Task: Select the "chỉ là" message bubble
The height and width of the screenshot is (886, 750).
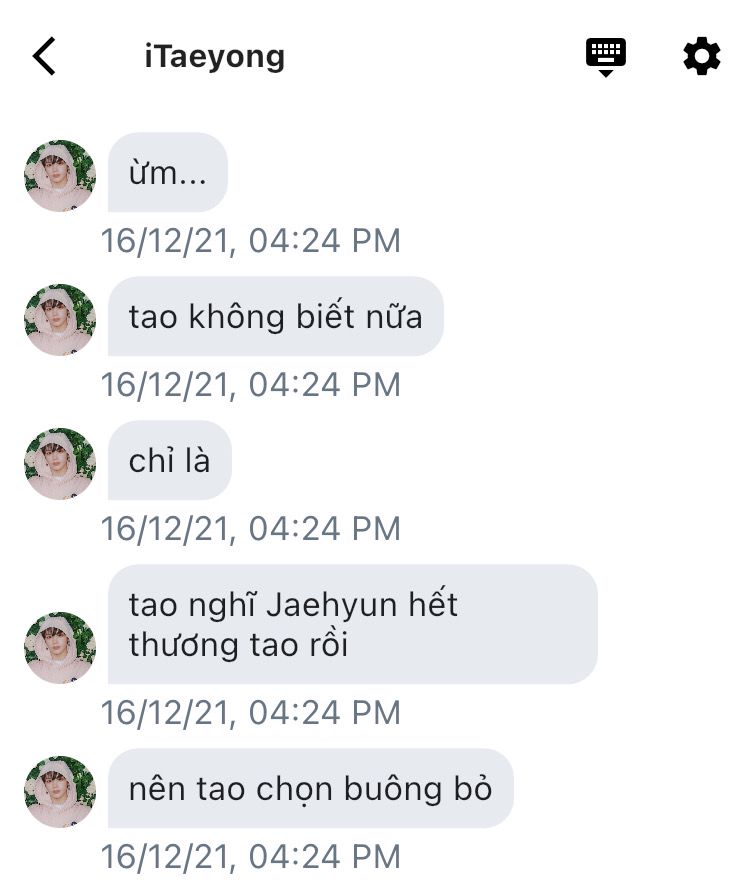Action: (170, 461)
